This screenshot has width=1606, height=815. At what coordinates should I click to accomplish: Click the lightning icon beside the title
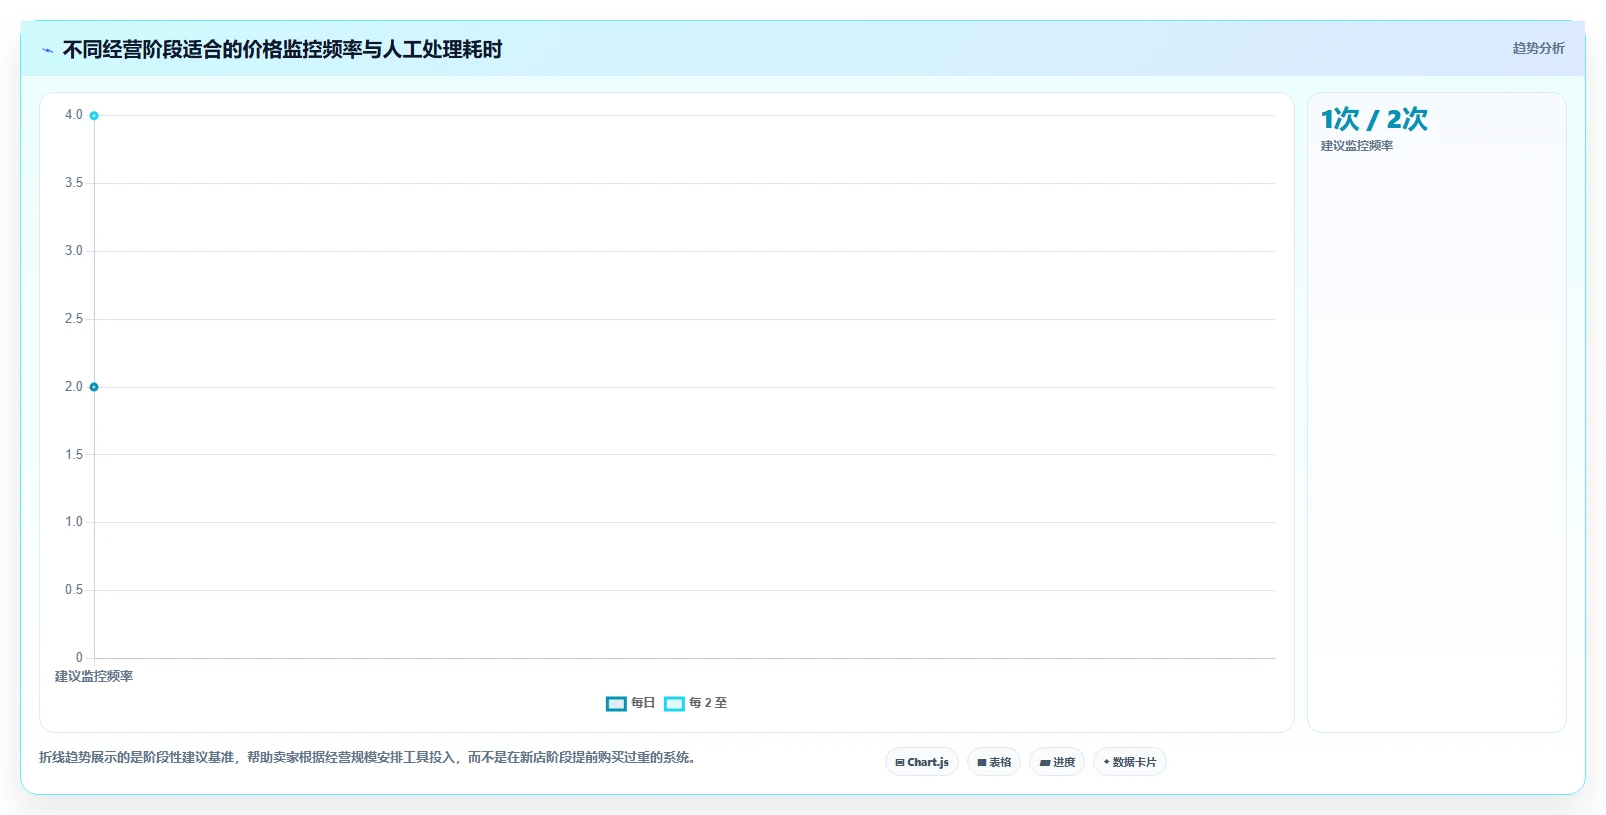(47, 50)
